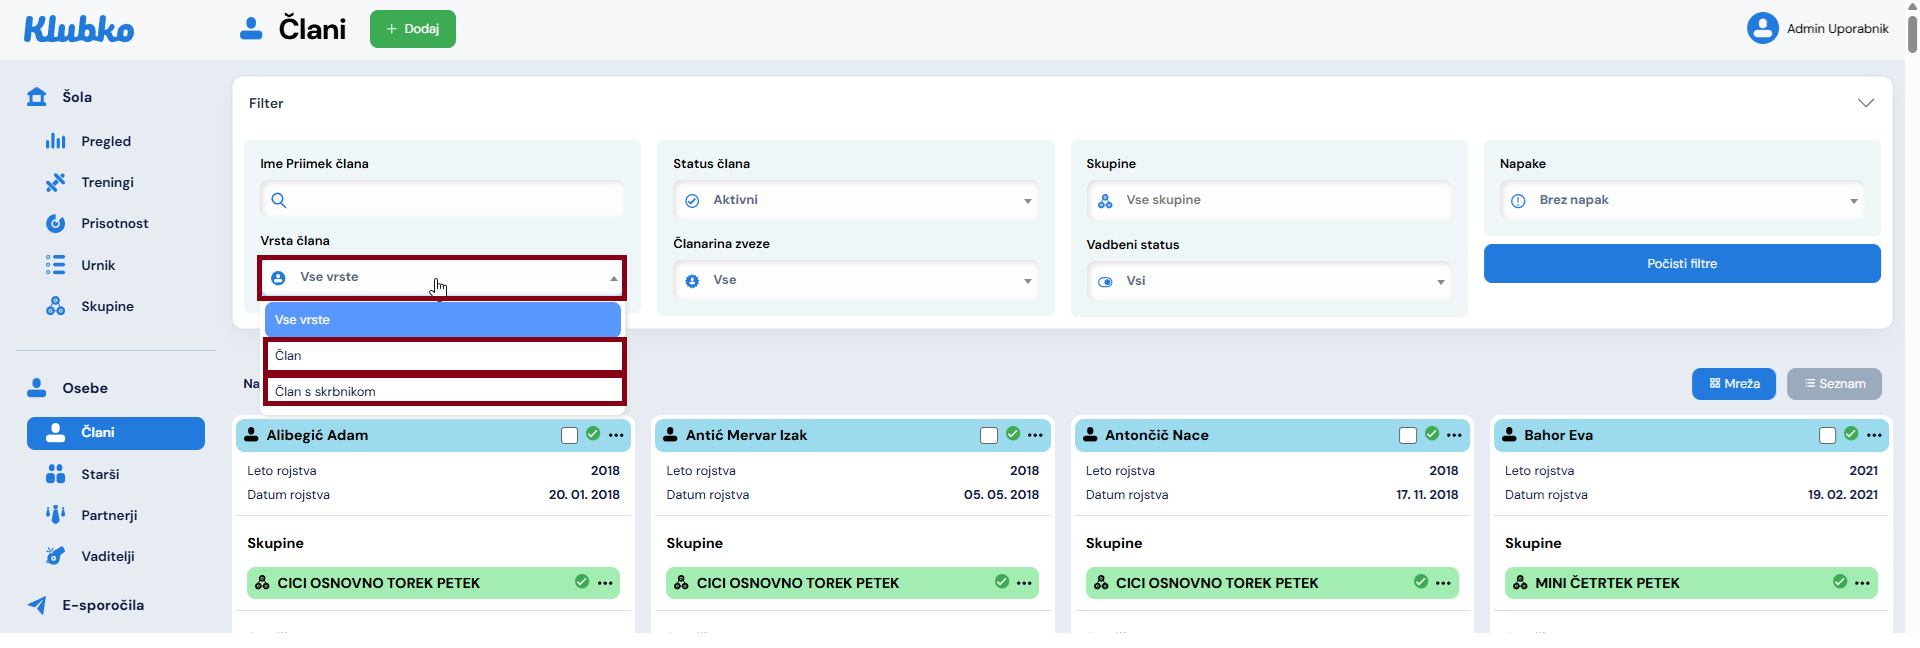Collapse the Filter panel chevron
1920x648 pixels.
[1865, 103]
